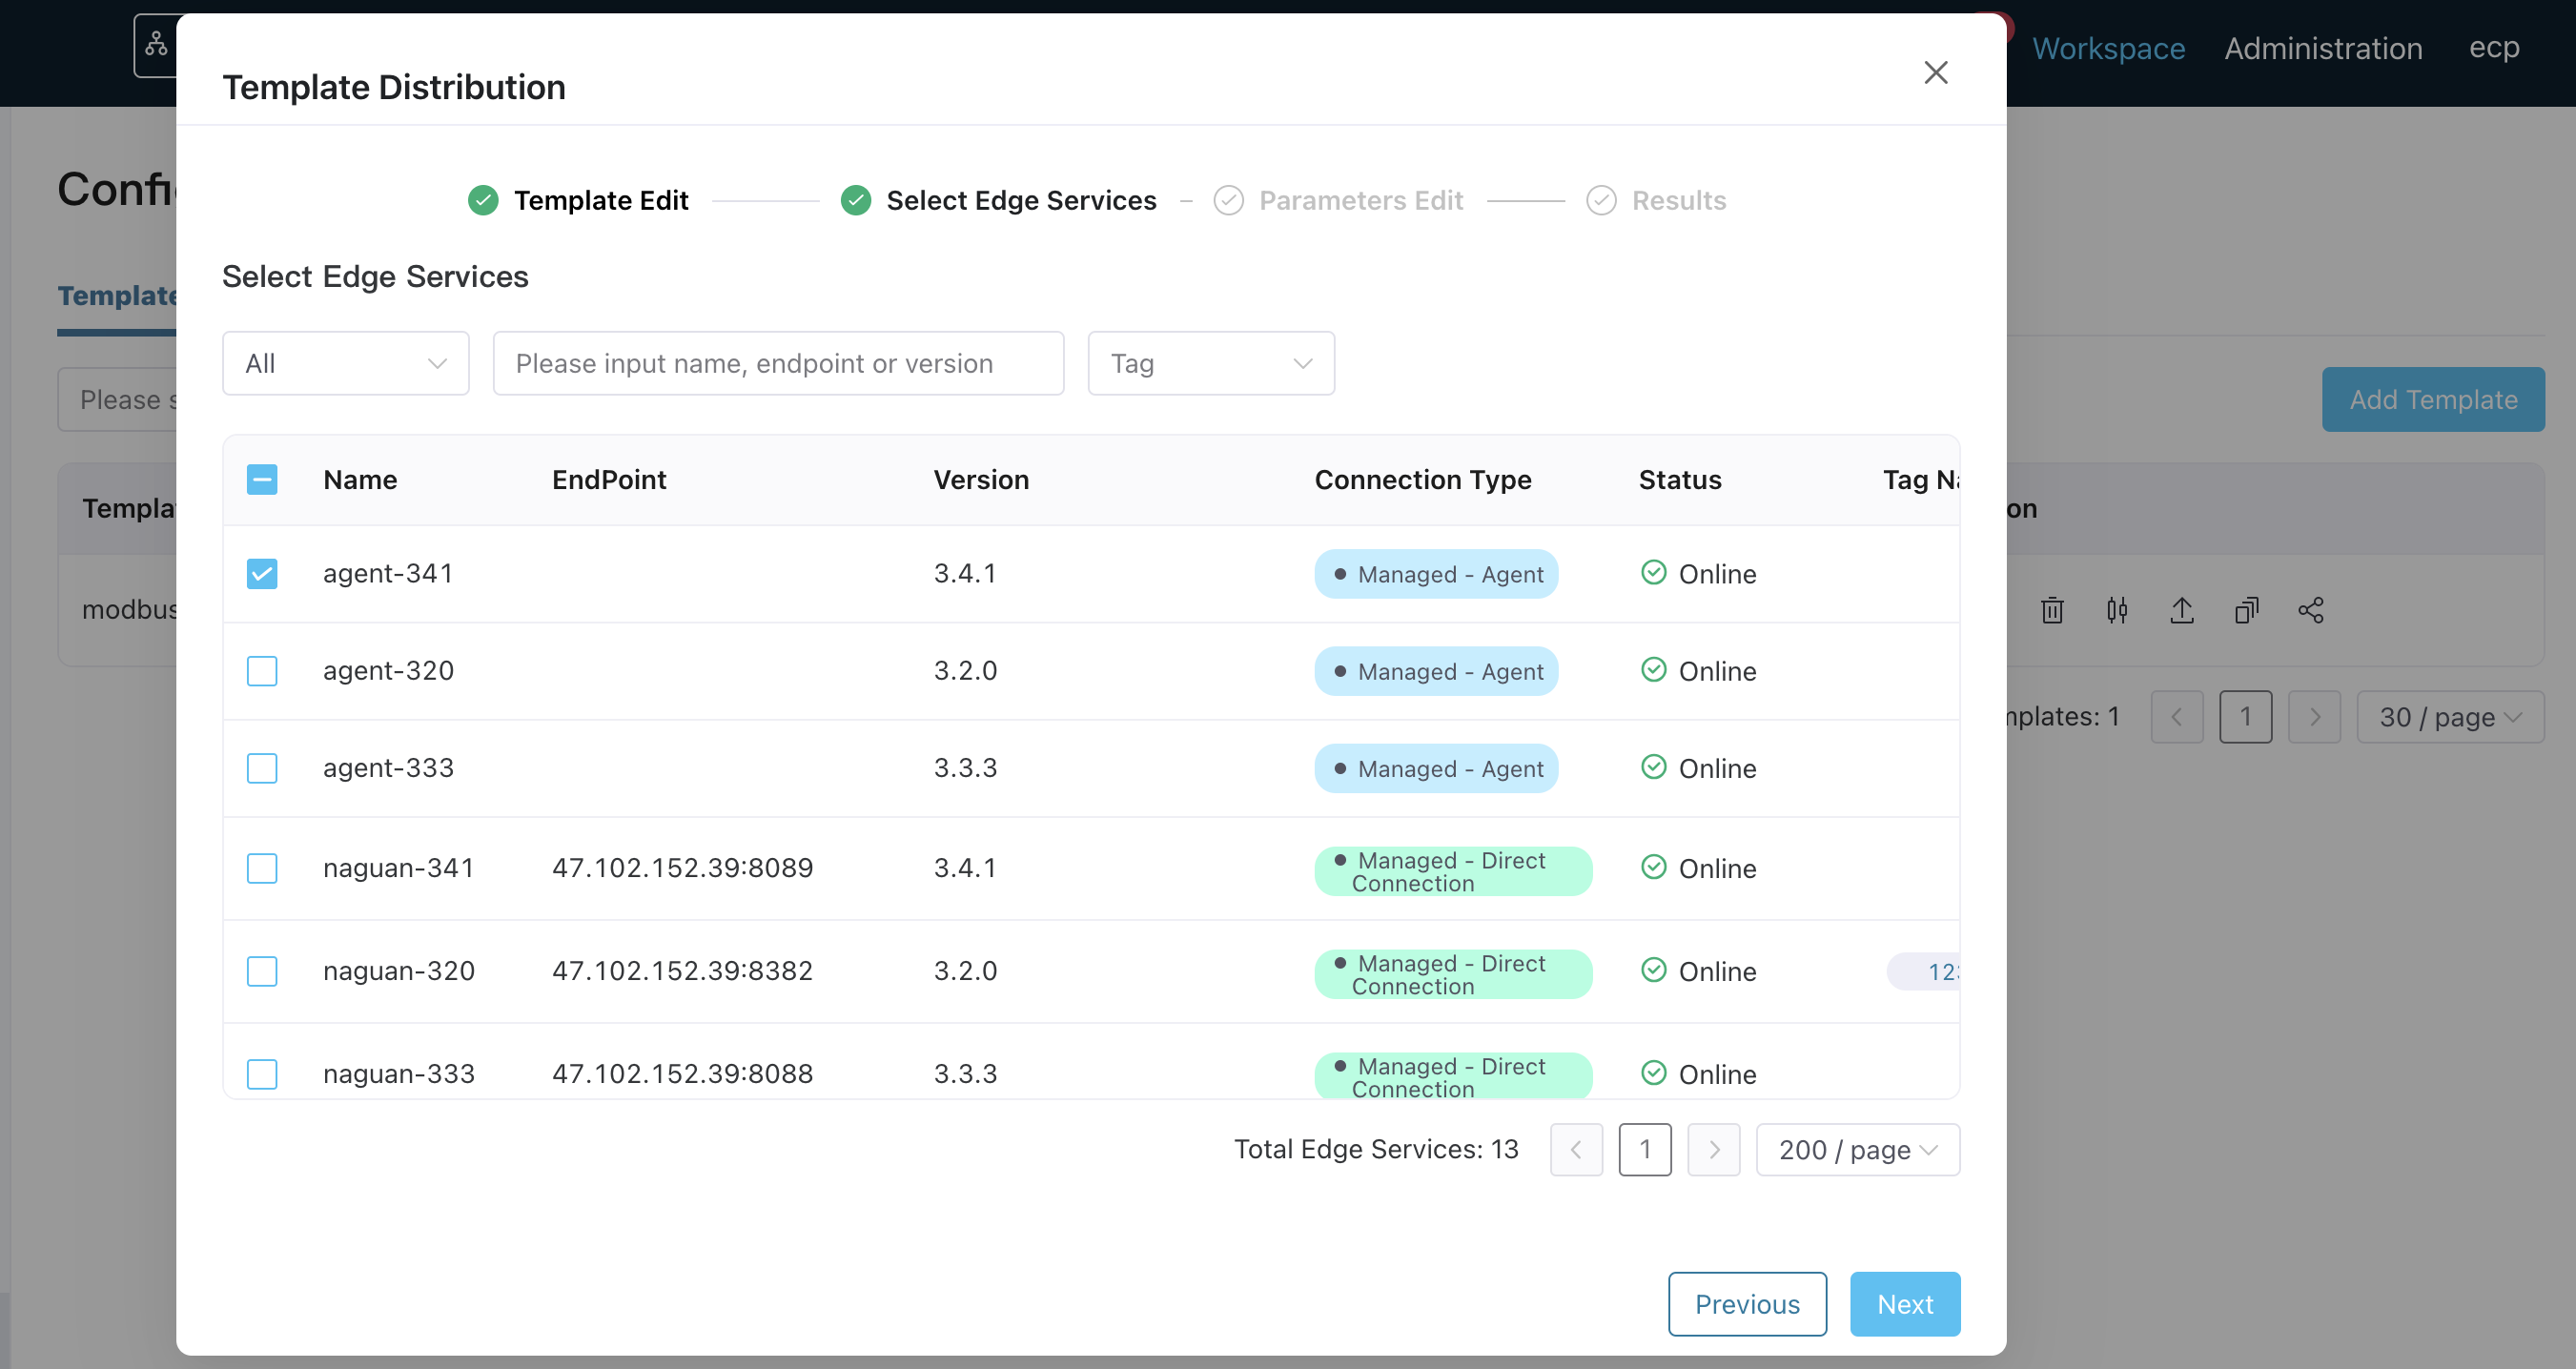
Task: Click the Parameters Edit step circle icon
Action: [1228, 201]
